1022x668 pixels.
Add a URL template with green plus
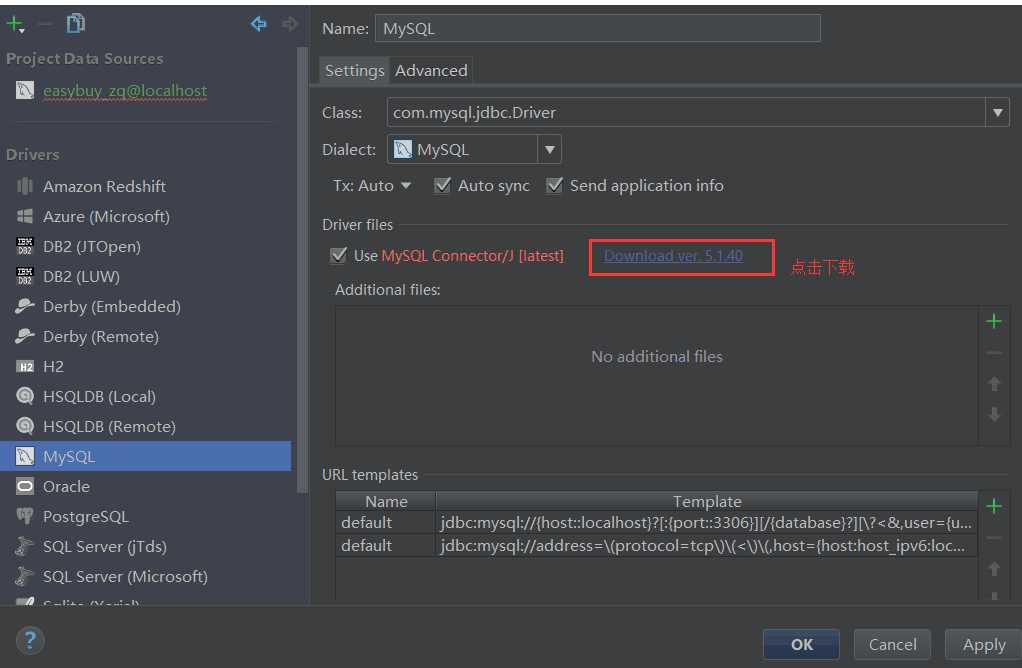993,506
